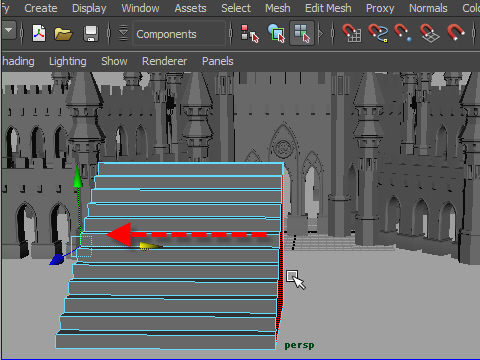Click the green Y-axis move handle
480x360 pixels.
77,176
